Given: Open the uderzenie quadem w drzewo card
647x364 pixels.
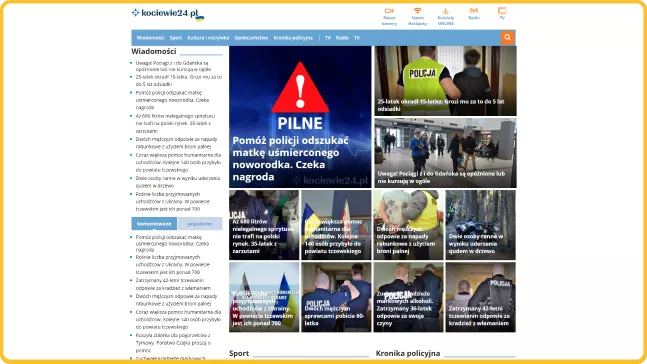Looking at the screenshot, I should coord(480,225).
